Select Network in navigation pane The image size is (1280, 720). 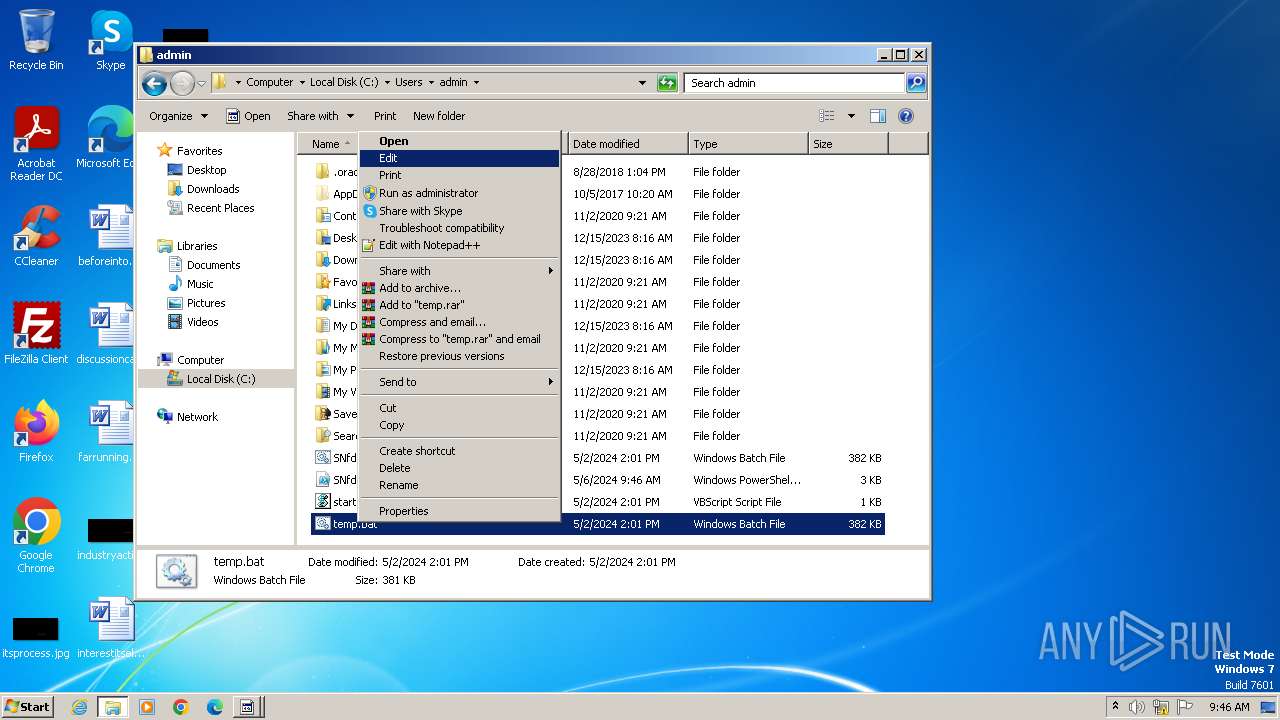(197, 417)
